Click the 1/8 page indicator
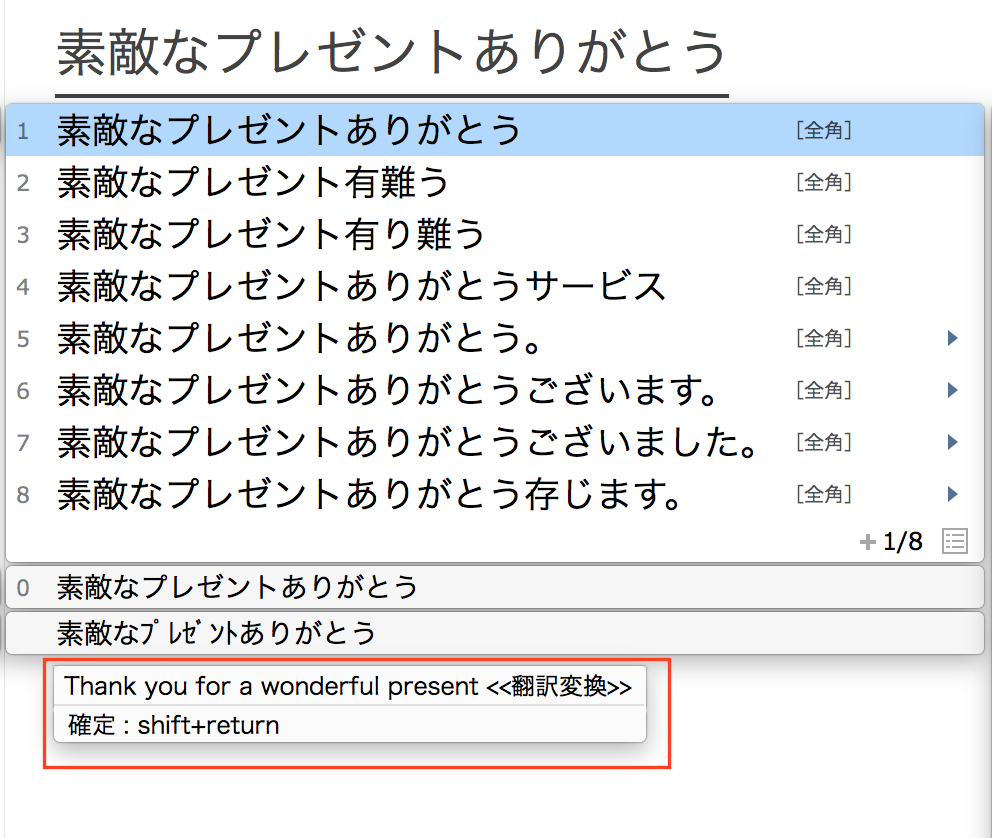 tap(903, 543)
